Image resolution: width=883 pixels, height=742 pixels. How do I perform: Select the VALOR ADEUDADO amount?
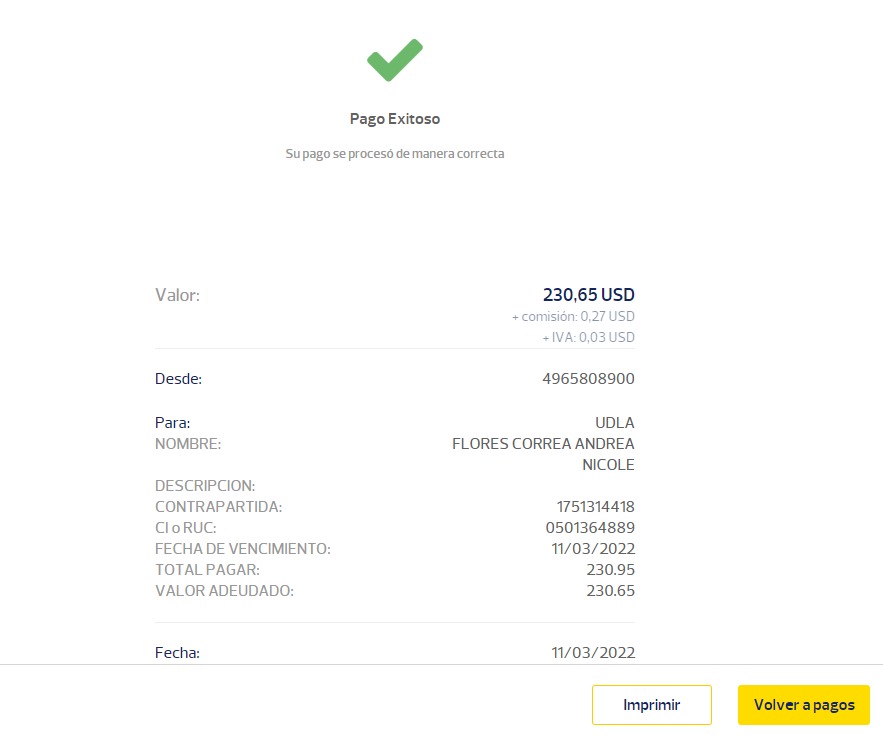coord(610,591)
